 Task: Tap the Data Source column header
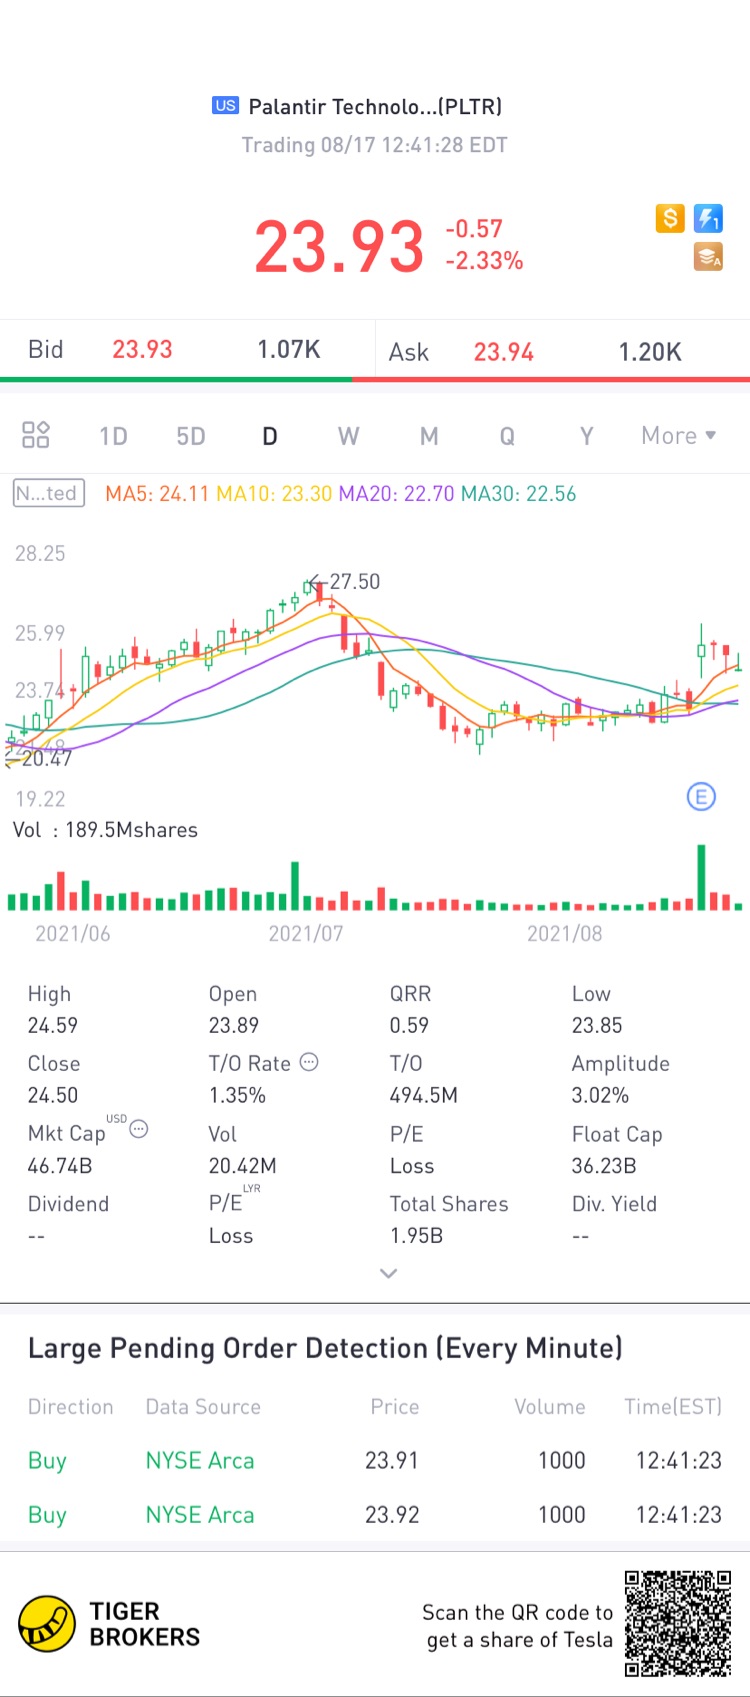(x=203, y=1406)
